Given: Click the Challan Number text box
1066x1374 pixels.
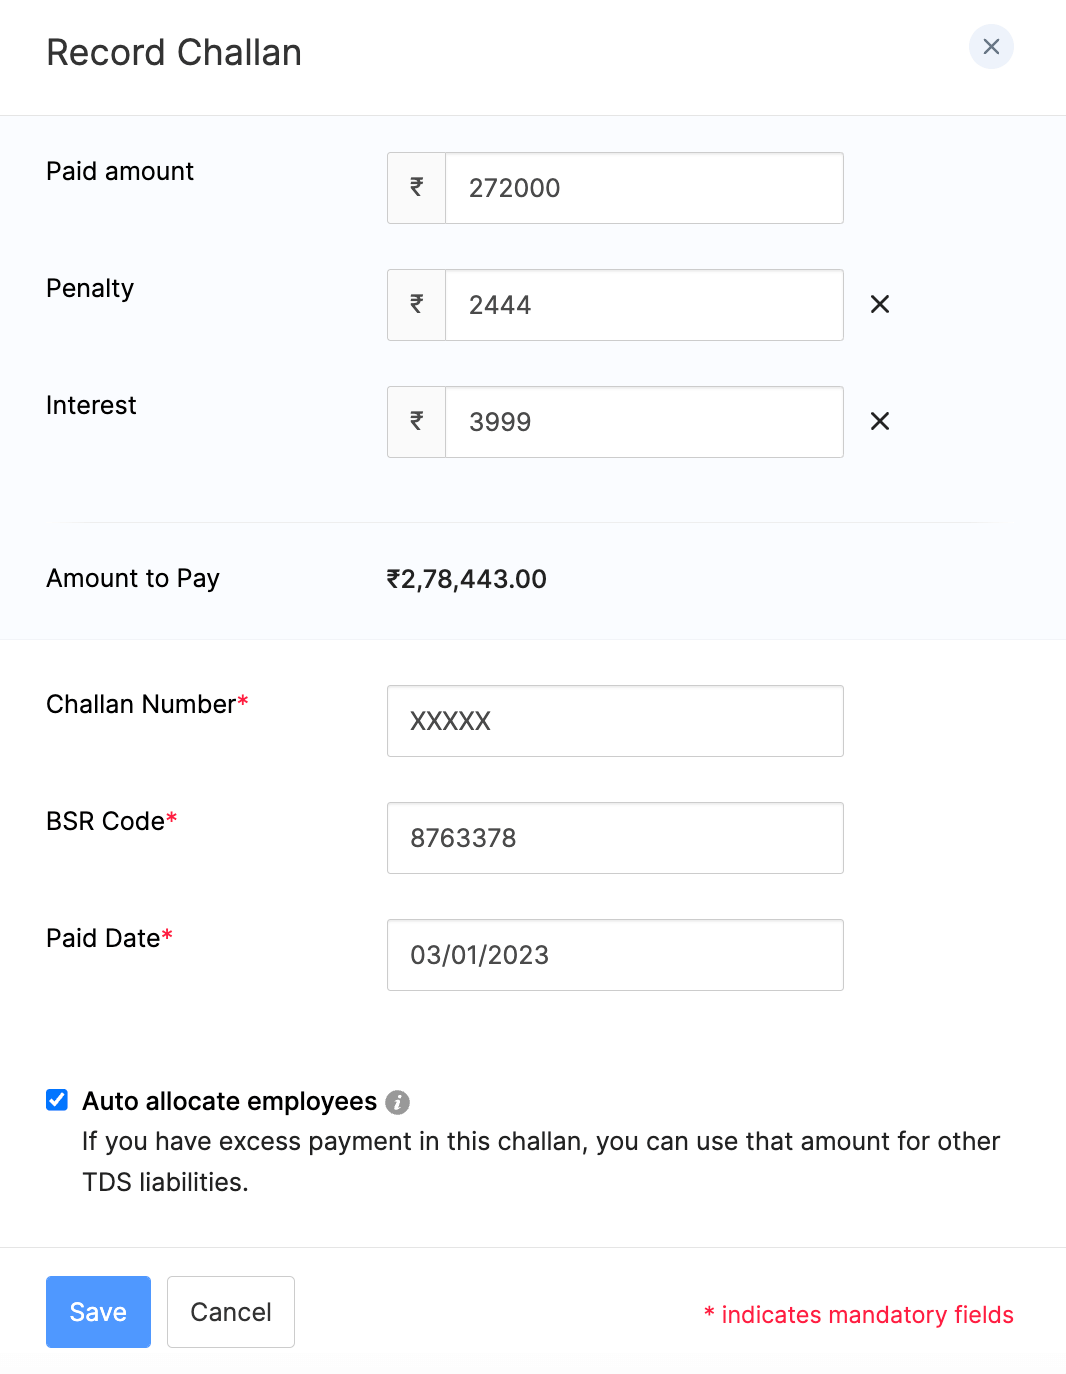Looking at the screenshot, I should coord(615,721).
